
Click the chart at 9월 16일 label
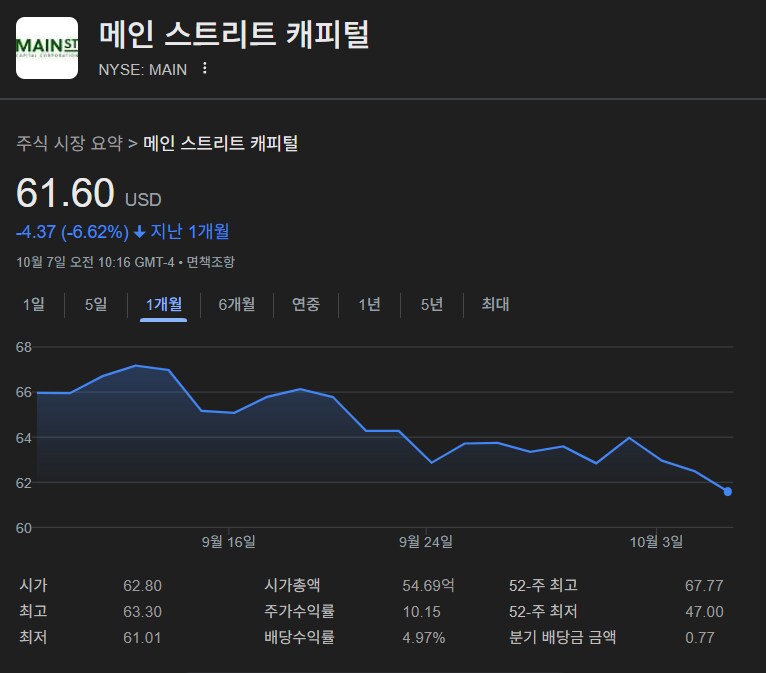click(229, 542)
